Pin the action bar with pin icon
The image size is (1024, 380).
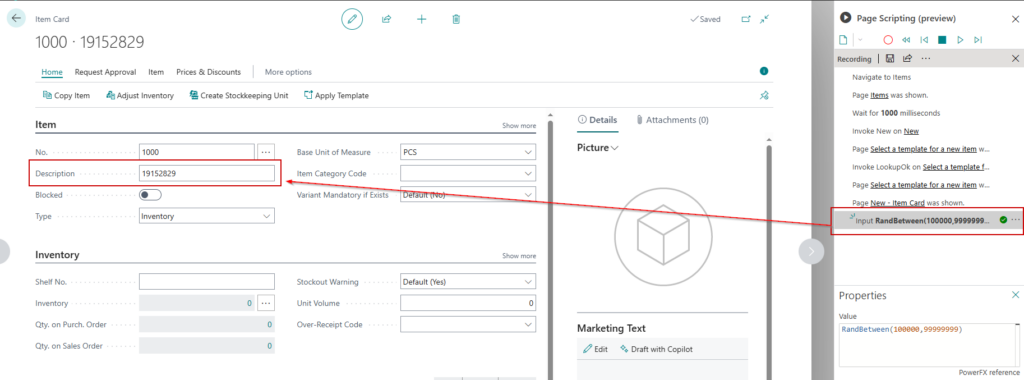click(764, 95)
